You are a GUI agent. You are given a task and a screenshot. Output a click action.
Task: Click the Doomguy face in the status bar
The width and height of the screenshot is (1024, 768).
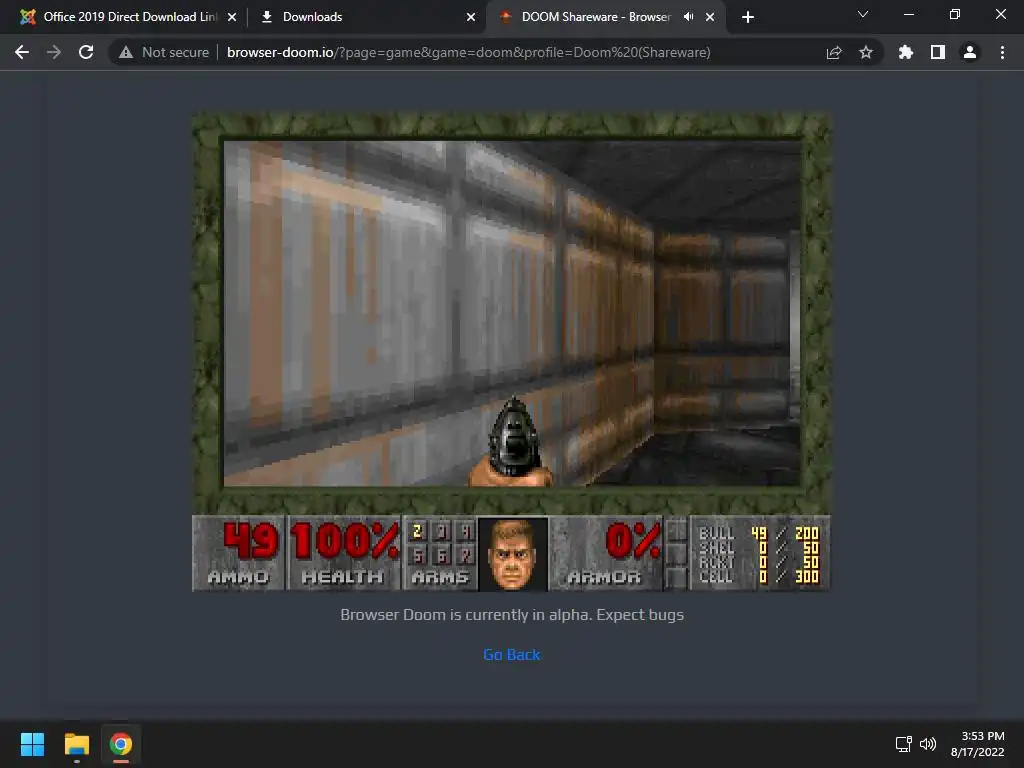[x=513, y=554]
